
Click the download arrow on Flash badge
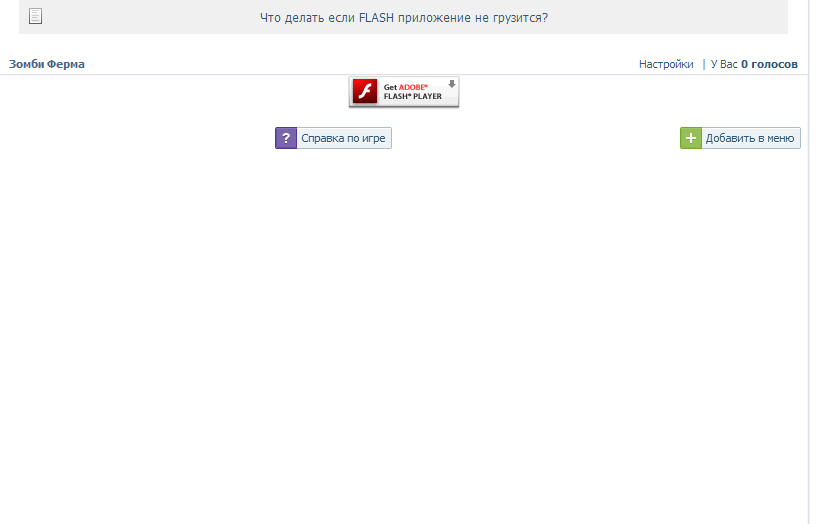click(x=452, y=84)
